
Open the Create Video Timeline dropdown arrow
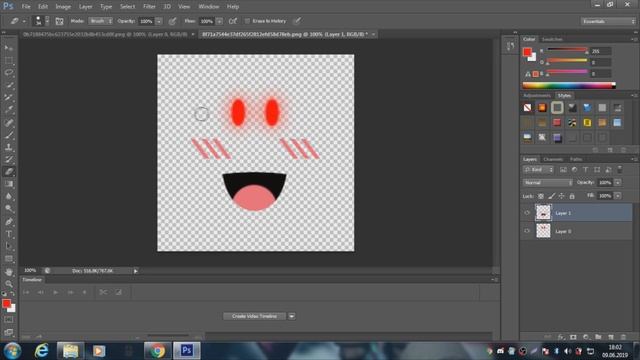click(292, 316)
